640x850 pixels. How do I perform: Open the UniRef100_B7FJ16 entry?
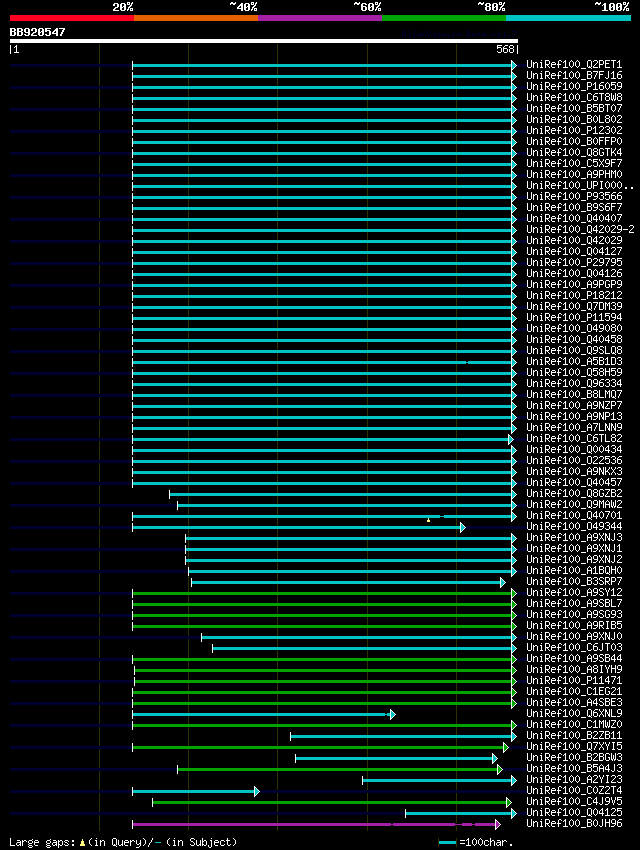pos(574,75)
